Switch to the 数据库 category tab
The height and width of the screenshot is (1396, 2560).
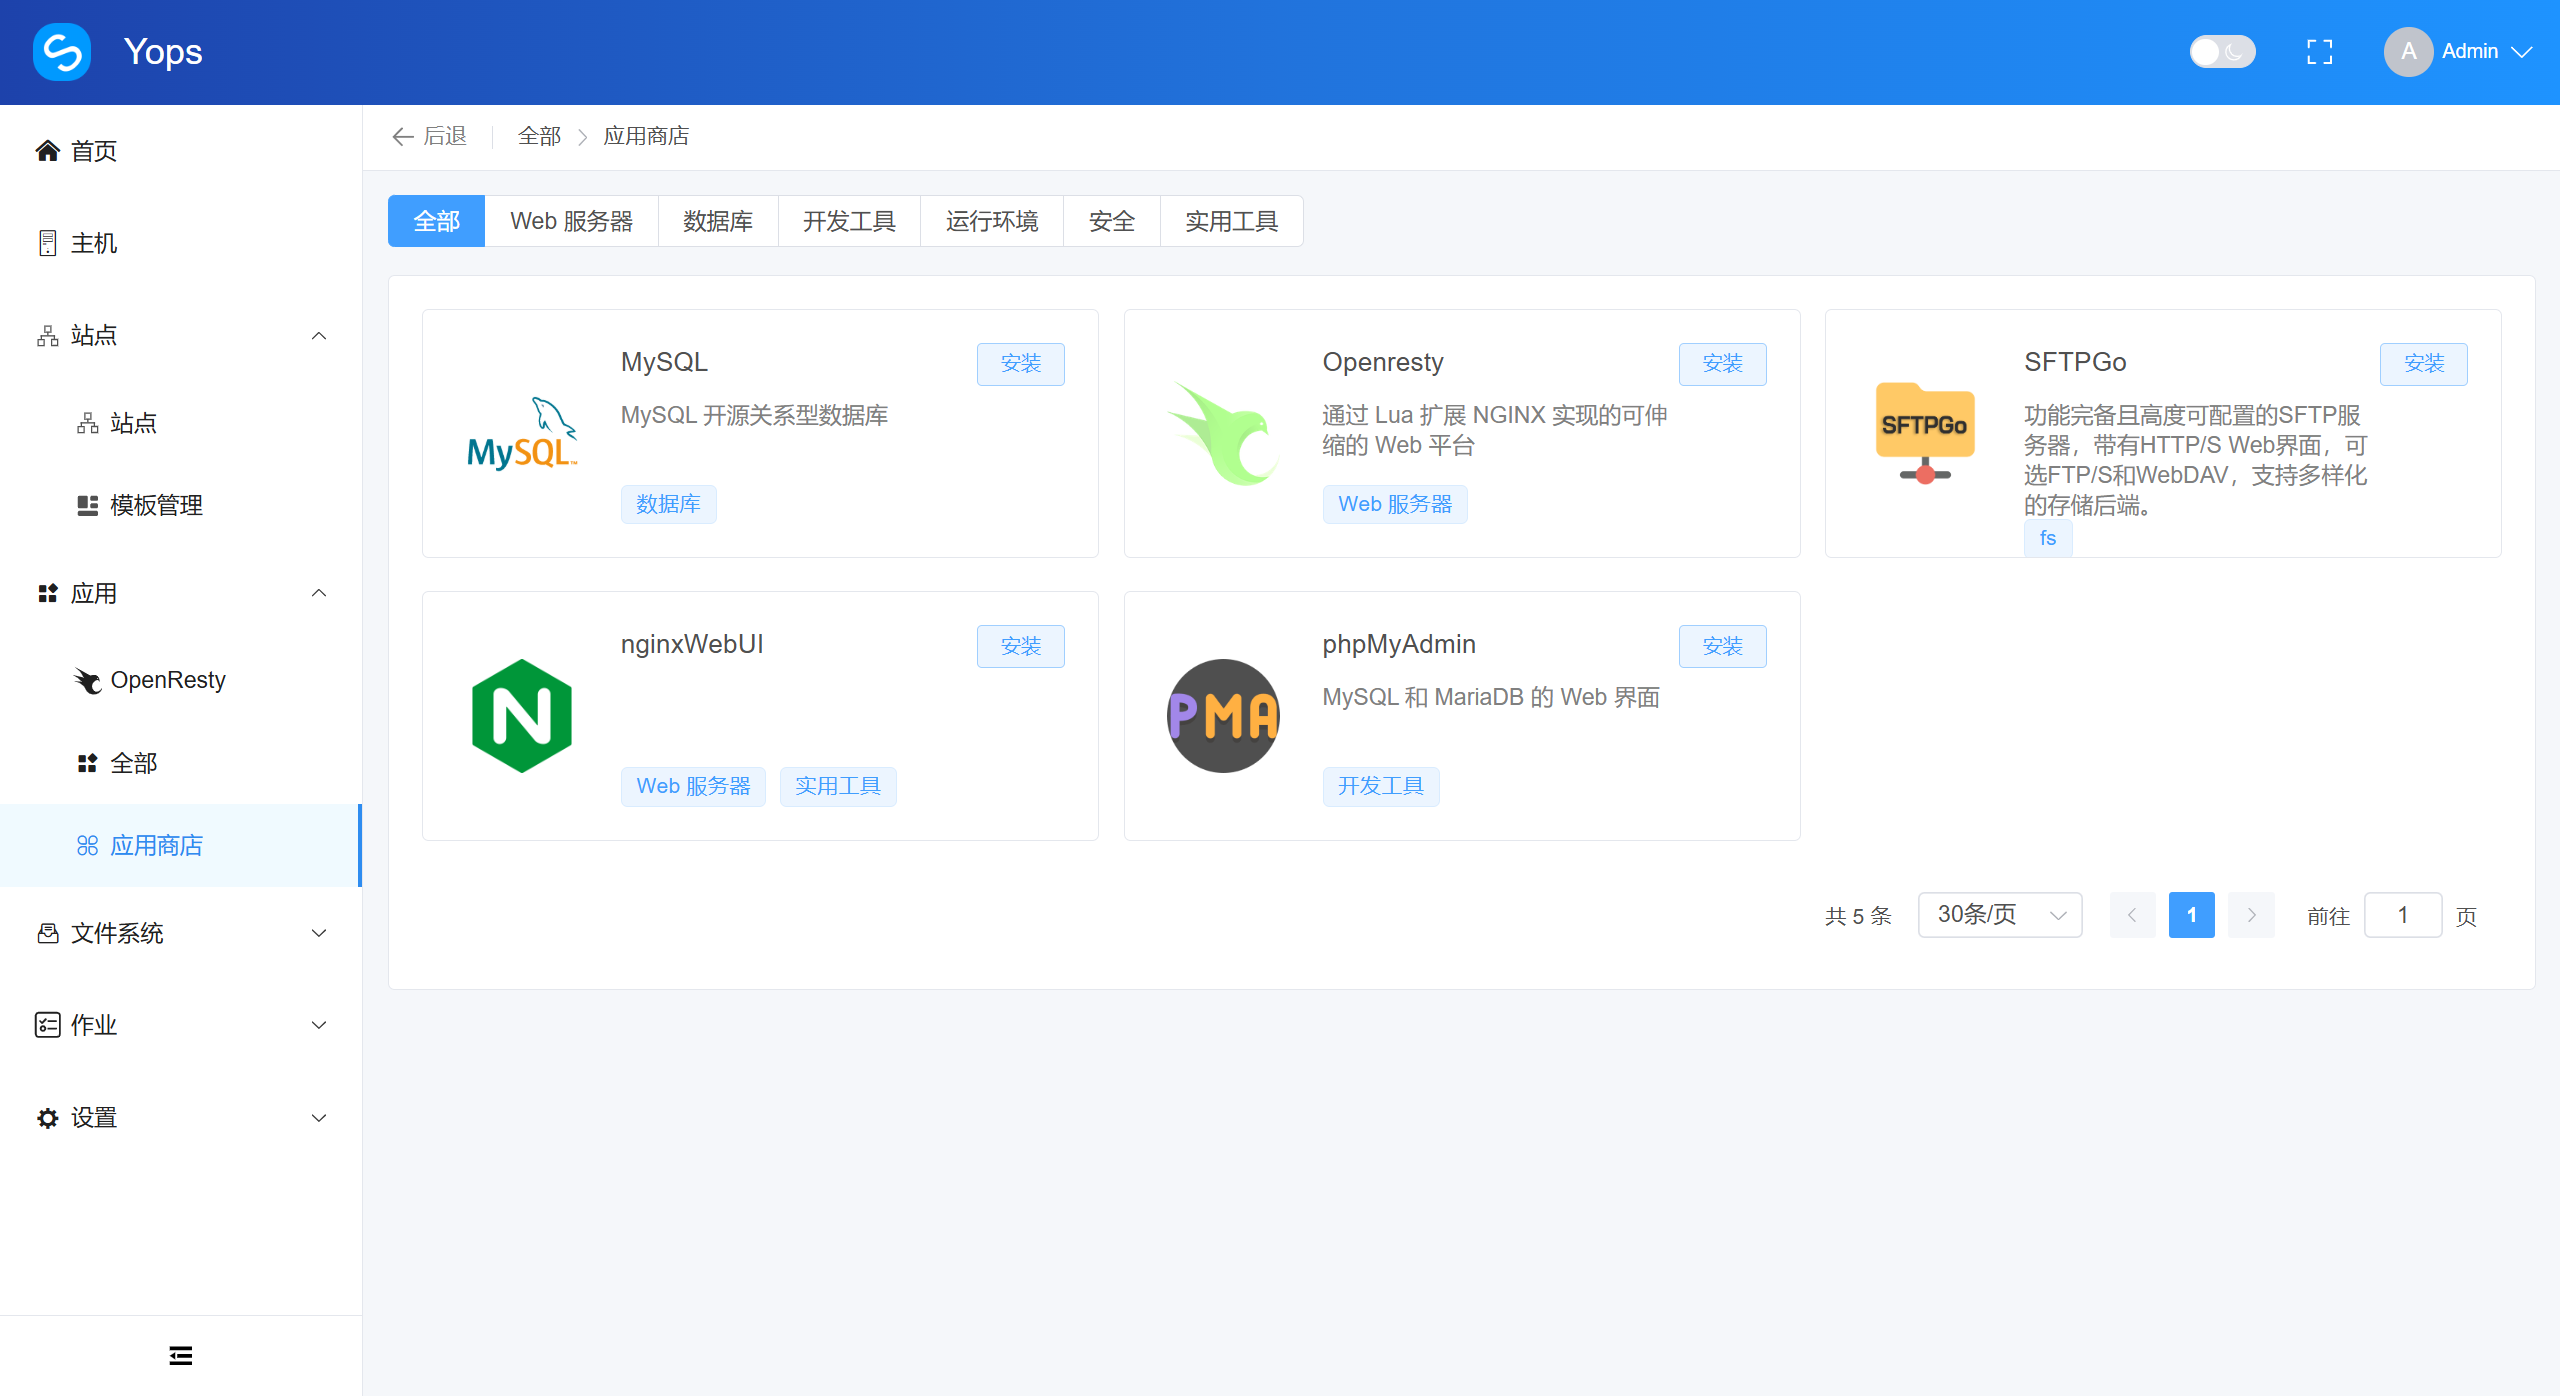[x=718, y=221]
